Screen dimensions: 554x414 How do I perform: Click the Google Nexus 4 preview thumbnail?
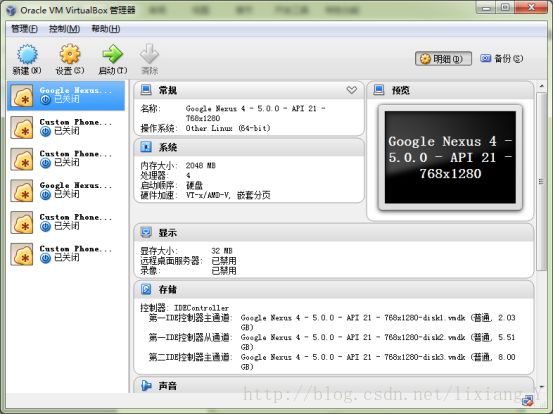[450, 157]
